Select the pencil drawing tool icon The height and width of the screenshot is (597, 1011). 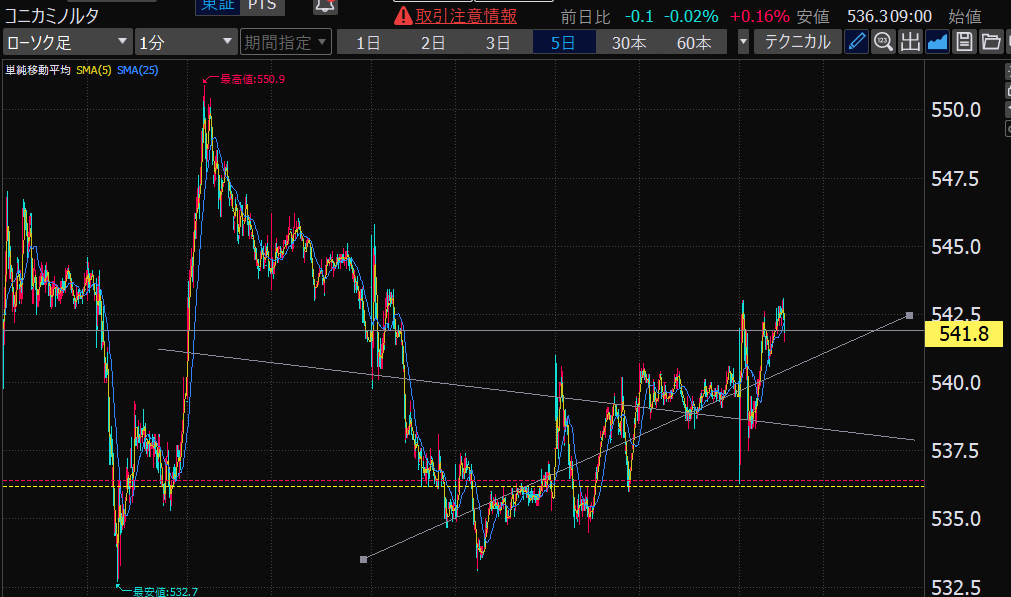pyautogui.click(x=857, y=41)
